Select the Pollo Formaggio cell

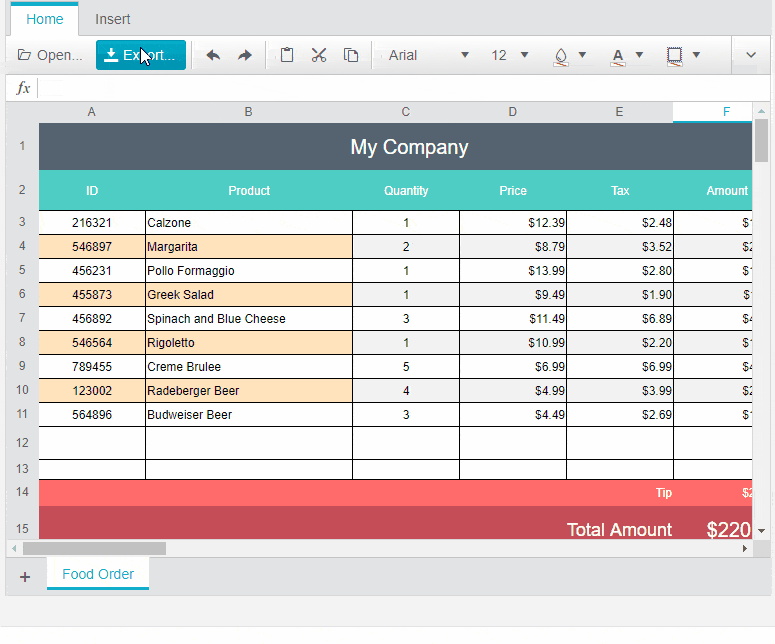click(x=249, y=271)
